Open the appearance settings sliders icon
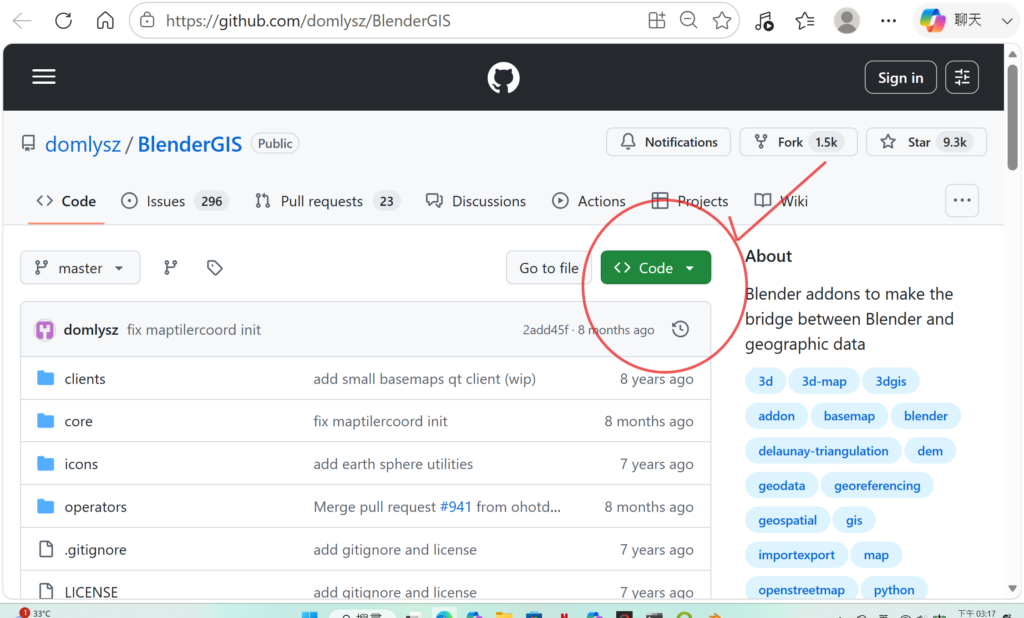This screenshot has height=618, width=1024. pyautogui.click(x=962, y=78)
